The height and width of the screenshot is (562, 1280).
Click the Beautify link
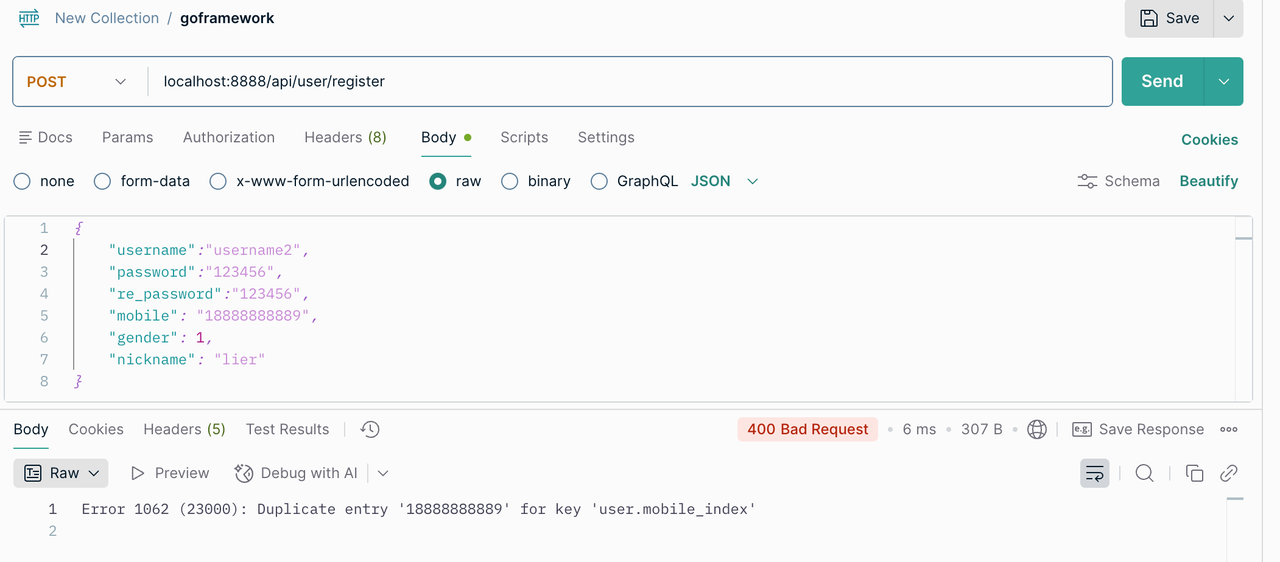coord(1209,181)
